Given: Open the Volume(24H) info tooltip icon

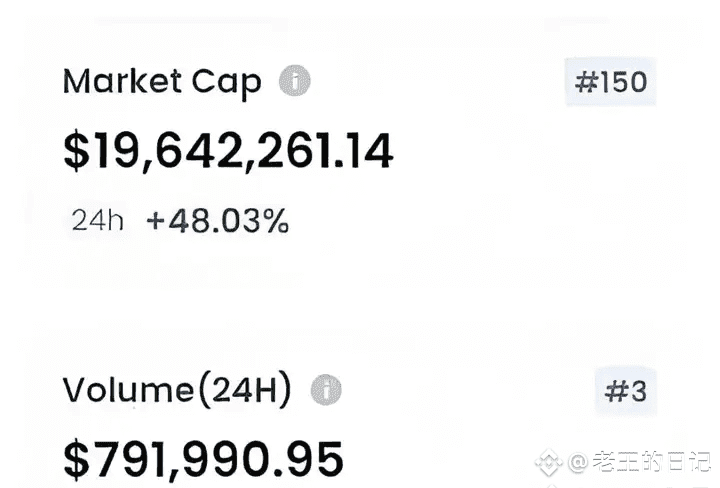Looking at the screenshot, I should pos(325,390).
